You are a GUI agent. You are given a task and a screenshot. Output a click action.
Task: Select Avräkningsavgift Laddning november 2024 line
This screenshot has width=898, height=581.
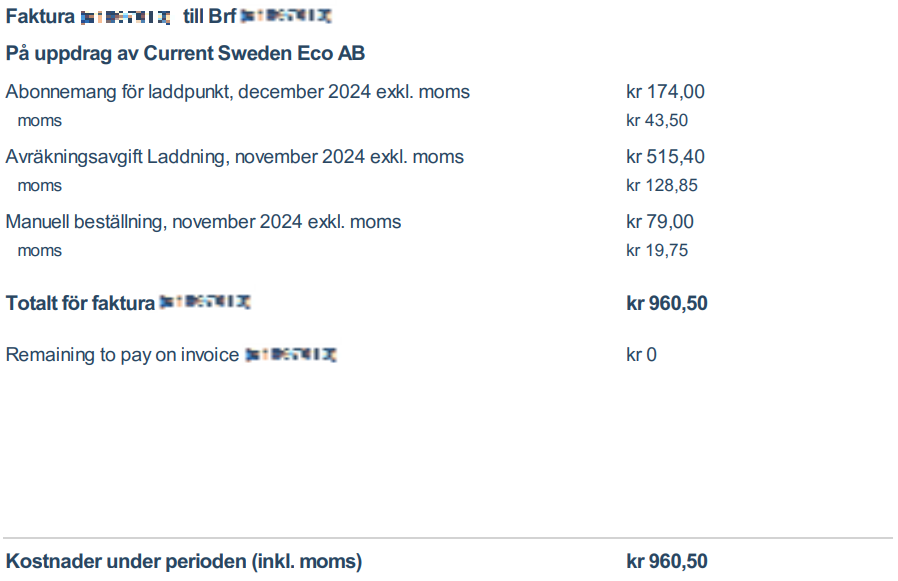click(235, 157)
